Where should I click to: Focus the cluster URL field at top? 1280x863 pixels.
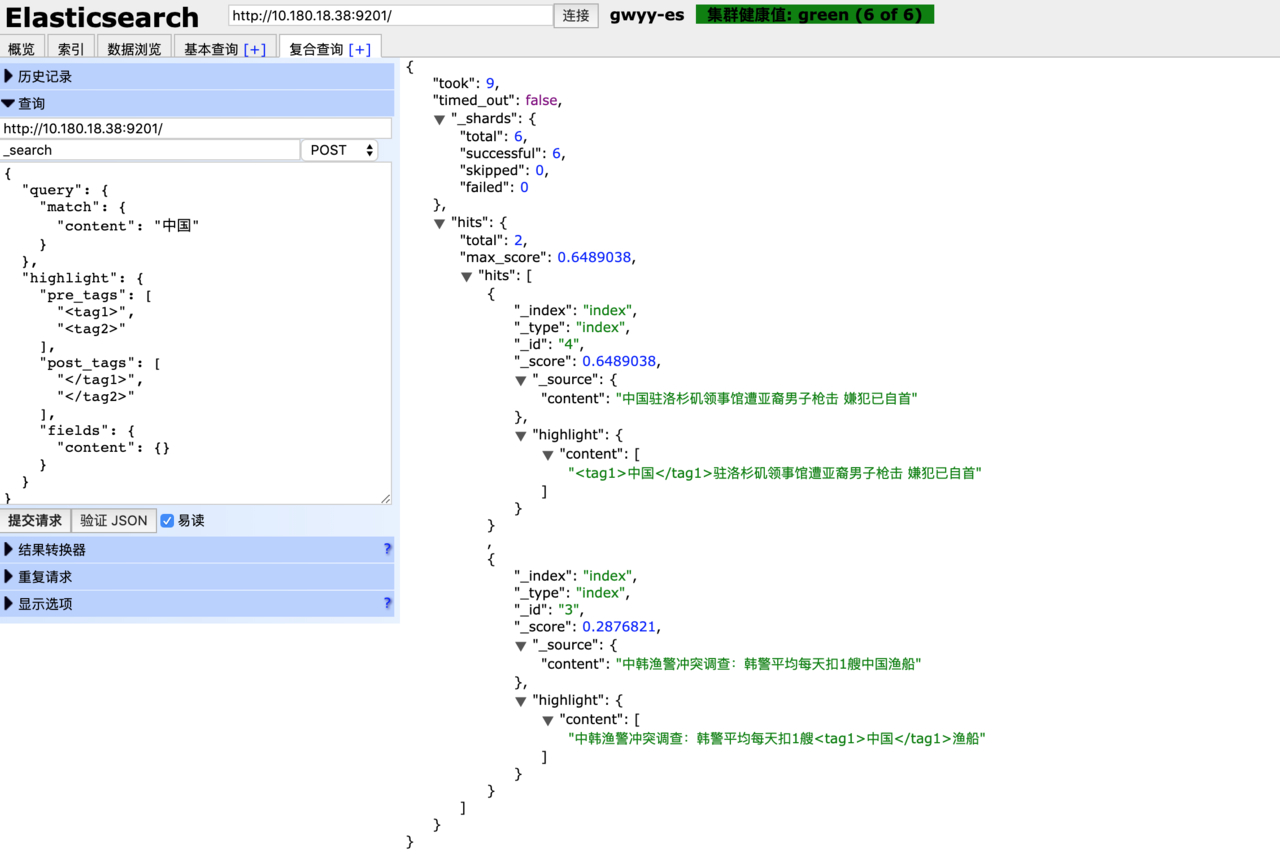390,15
